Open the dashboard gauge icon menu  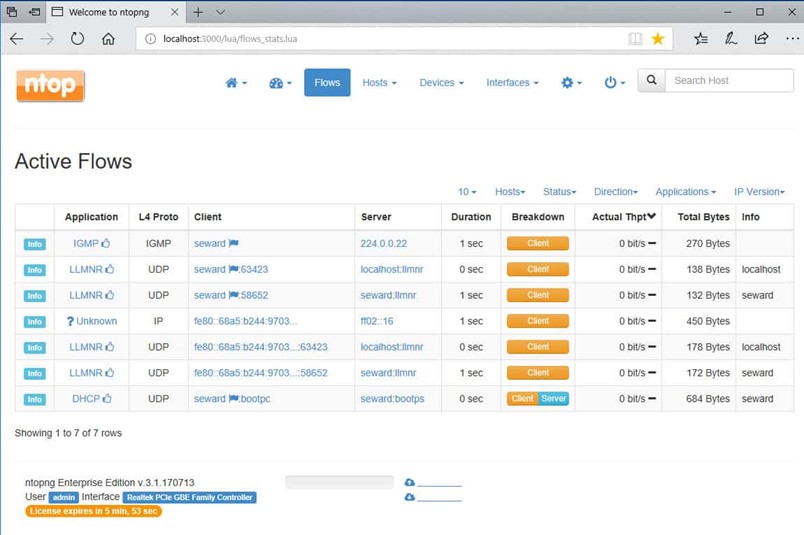tap(280, 83)
